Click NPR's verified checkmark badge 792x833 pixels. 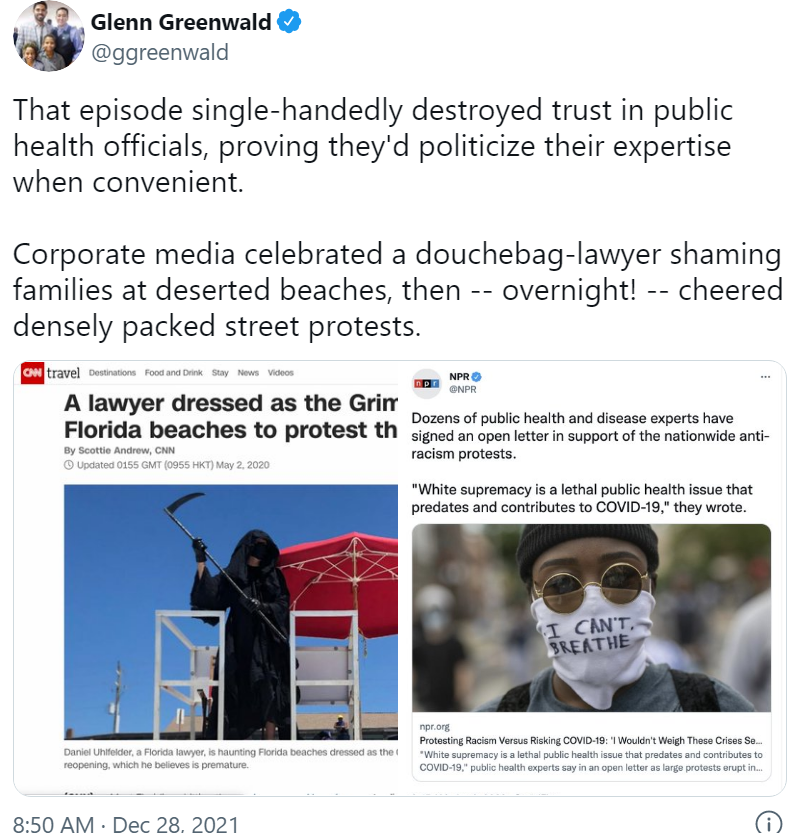click(476, 377)
